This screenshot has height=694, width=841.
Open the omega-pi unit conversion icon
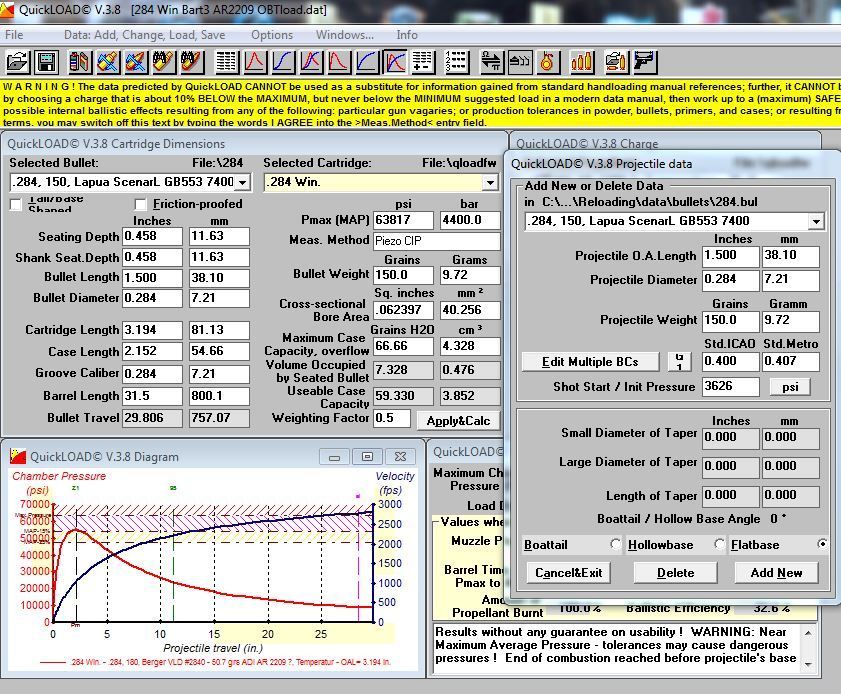(x=491, y=62)
